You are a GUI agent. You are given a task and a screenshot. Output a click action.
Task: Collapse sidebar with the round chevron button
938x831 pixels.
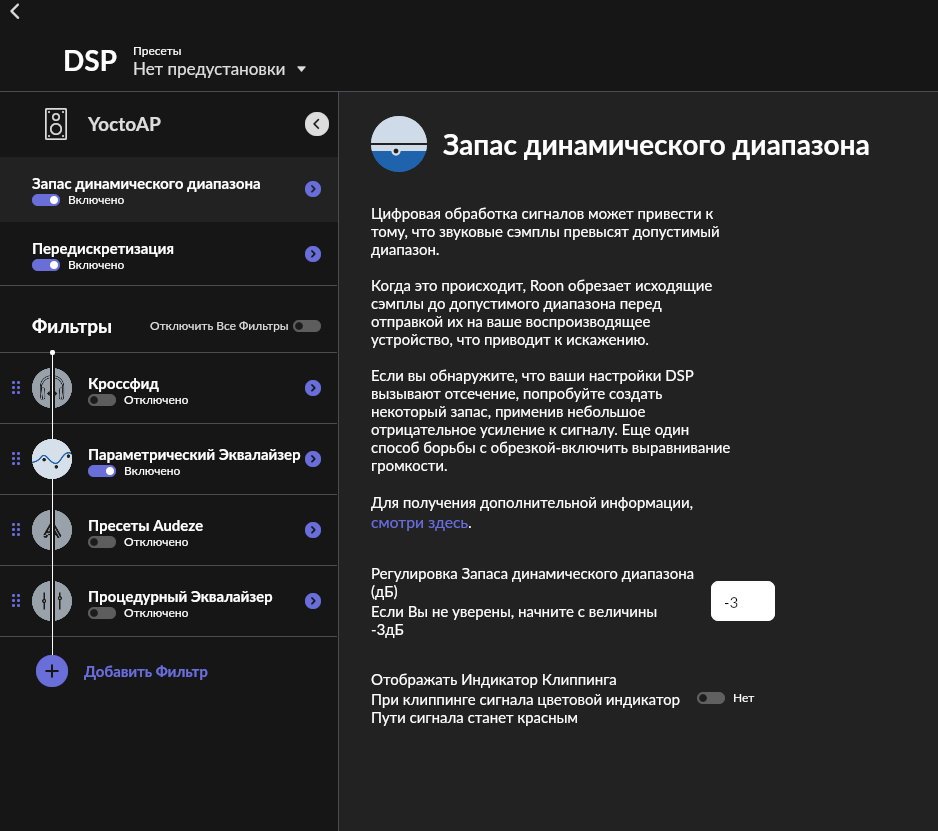(316, 124)
